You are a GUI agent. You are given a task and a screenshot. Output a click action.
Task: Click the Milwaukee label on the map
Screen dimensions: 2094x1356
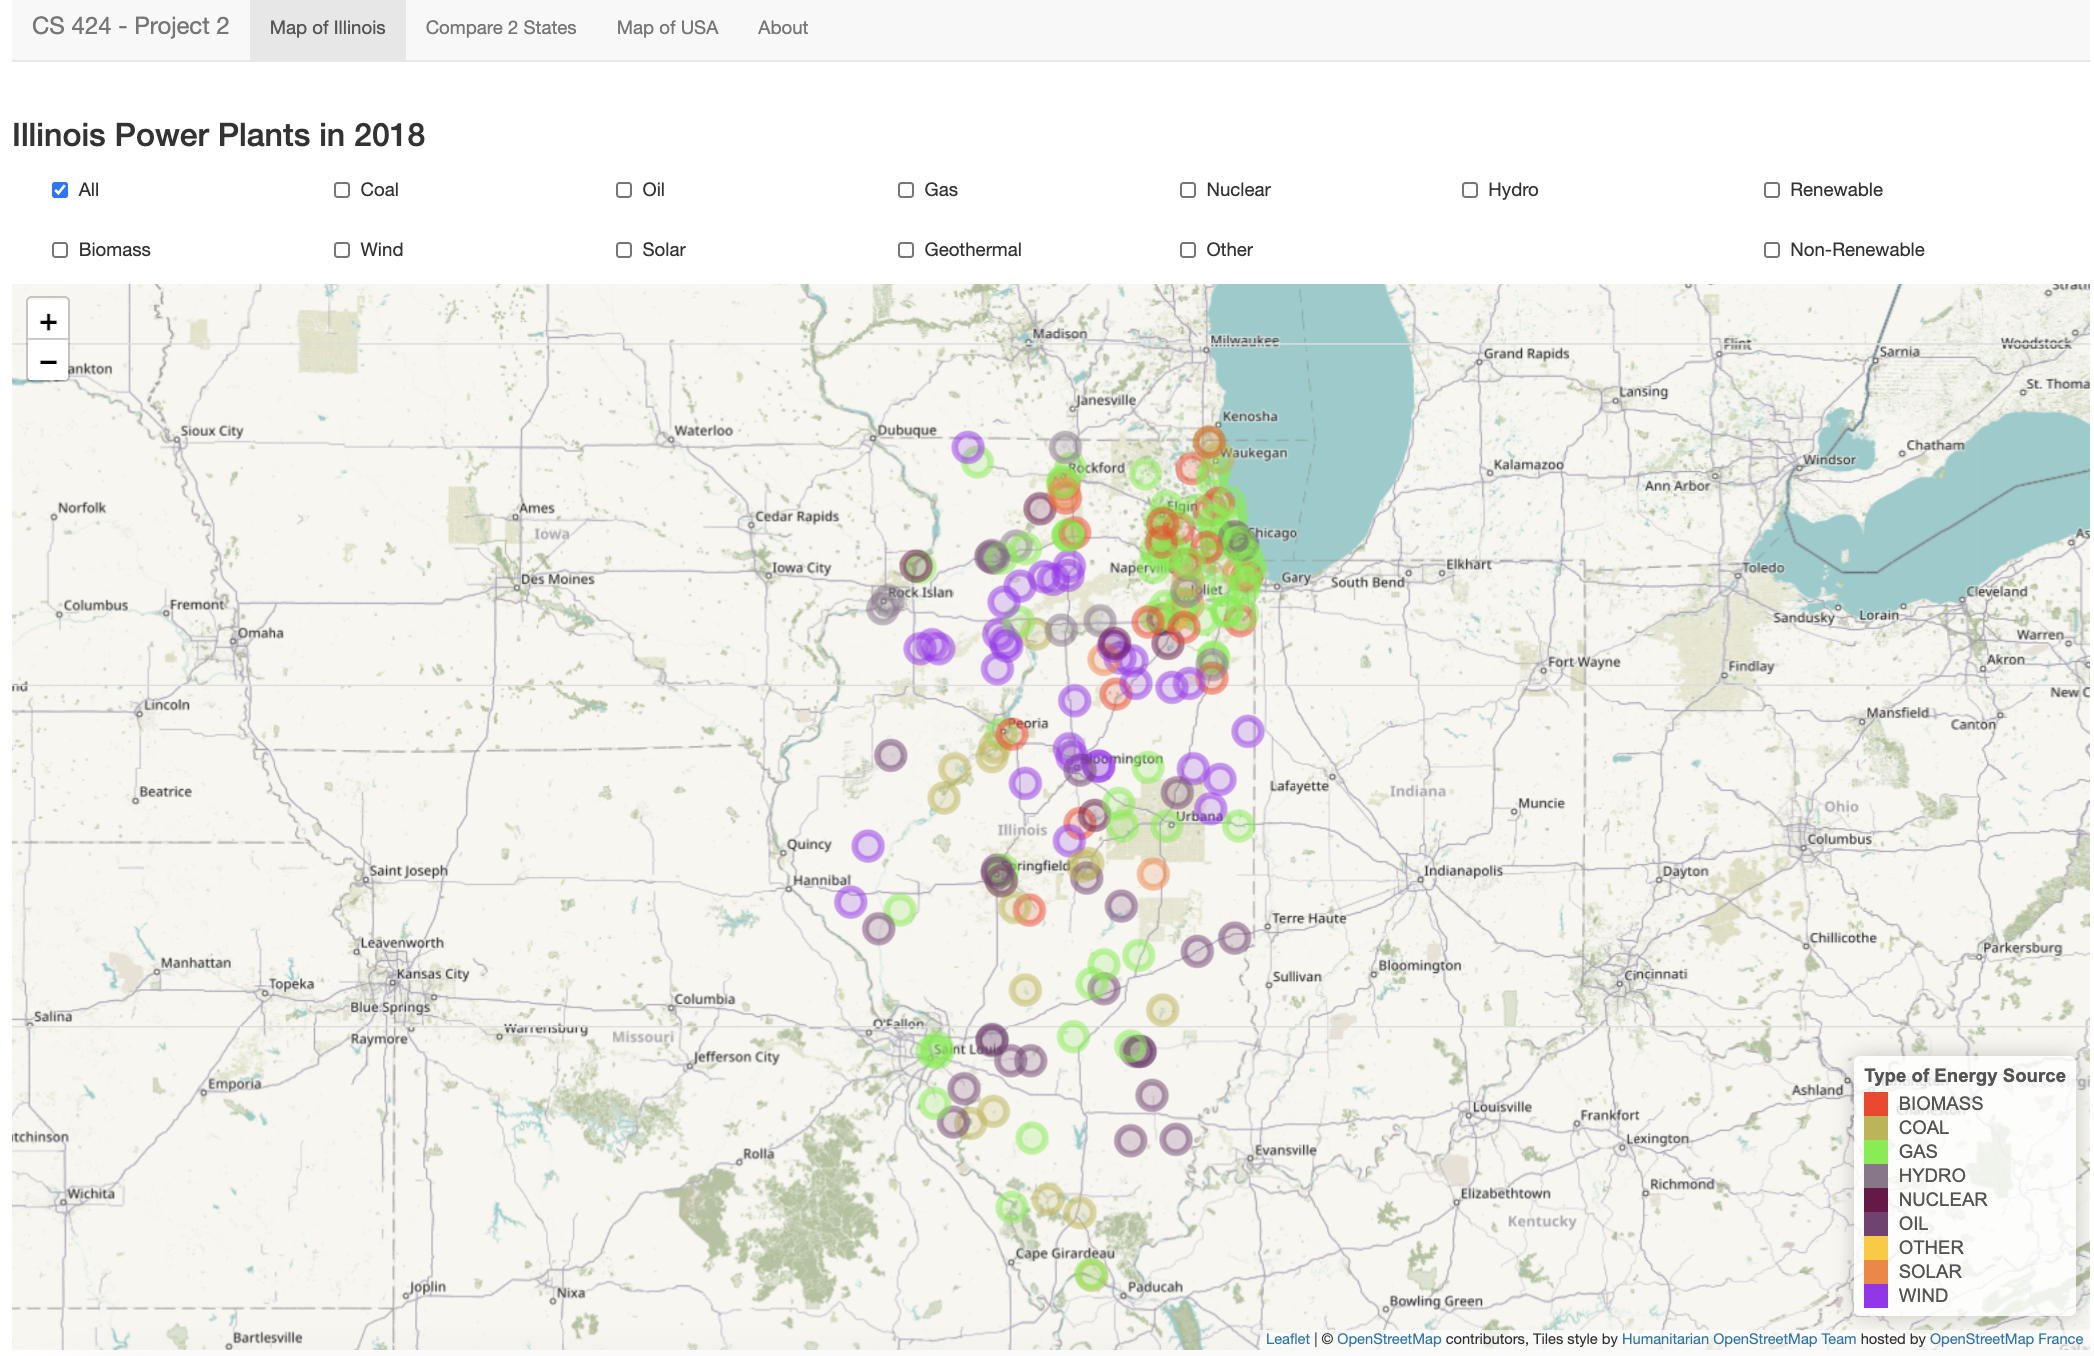pyautogui.click(x=1245, y=341)
